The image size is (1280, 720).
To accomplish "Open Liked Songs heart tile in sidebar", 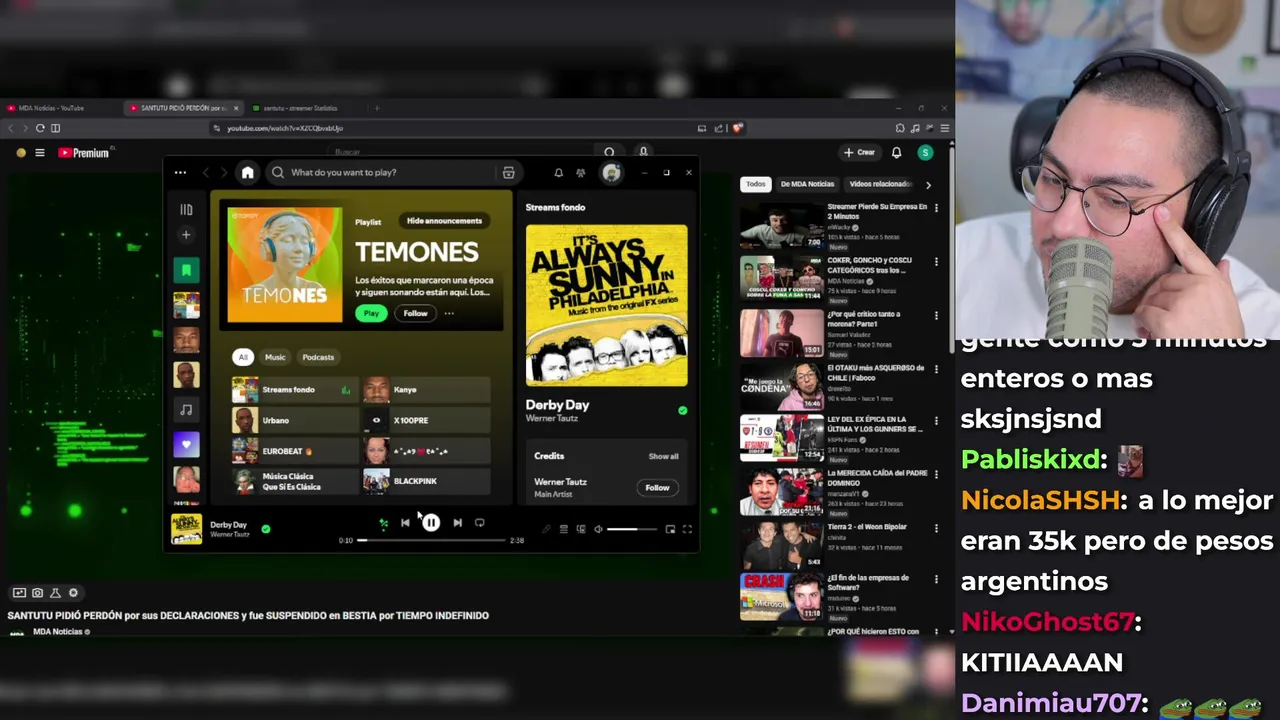I will click(186, 444).
